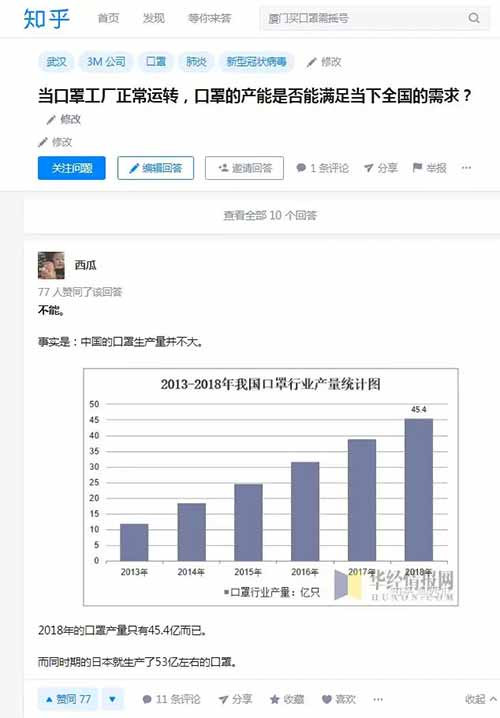The image size is (500, 718).
Task: Open the 肺炎 topic tag
Action: click(x=196, y=62)
